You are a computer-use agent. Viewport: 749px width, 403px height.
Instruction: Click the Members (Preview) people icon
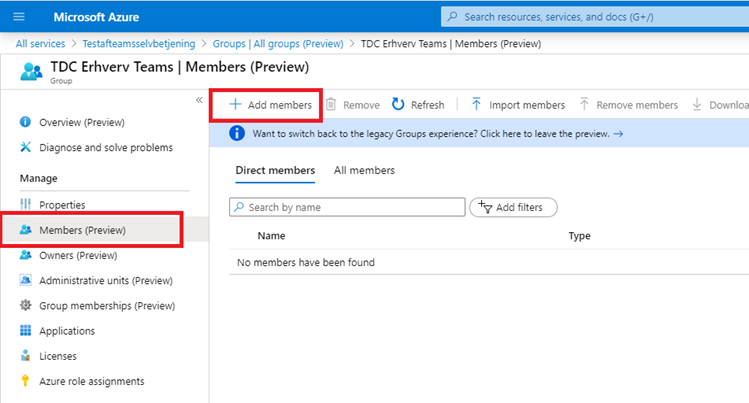tap(25, 230)
